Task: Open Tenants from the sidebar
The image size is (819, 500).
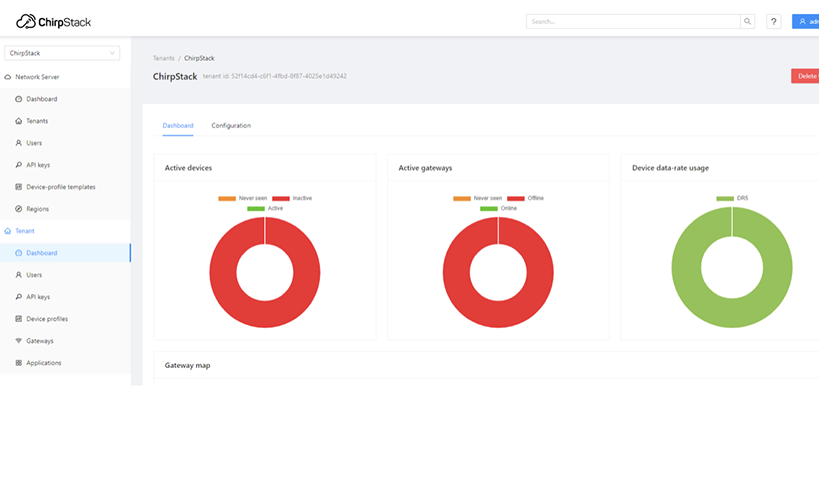Action: (37, 121)
